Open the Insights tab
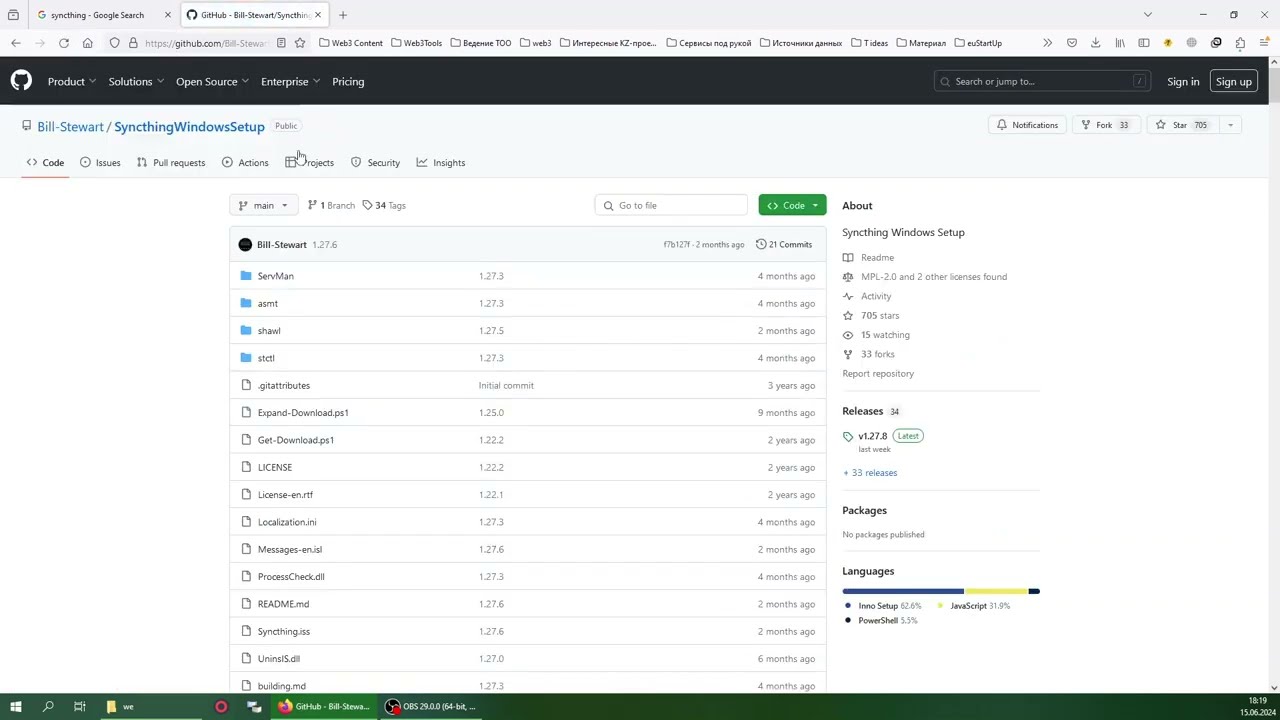 pyautogui.click(x=441, y=162)
